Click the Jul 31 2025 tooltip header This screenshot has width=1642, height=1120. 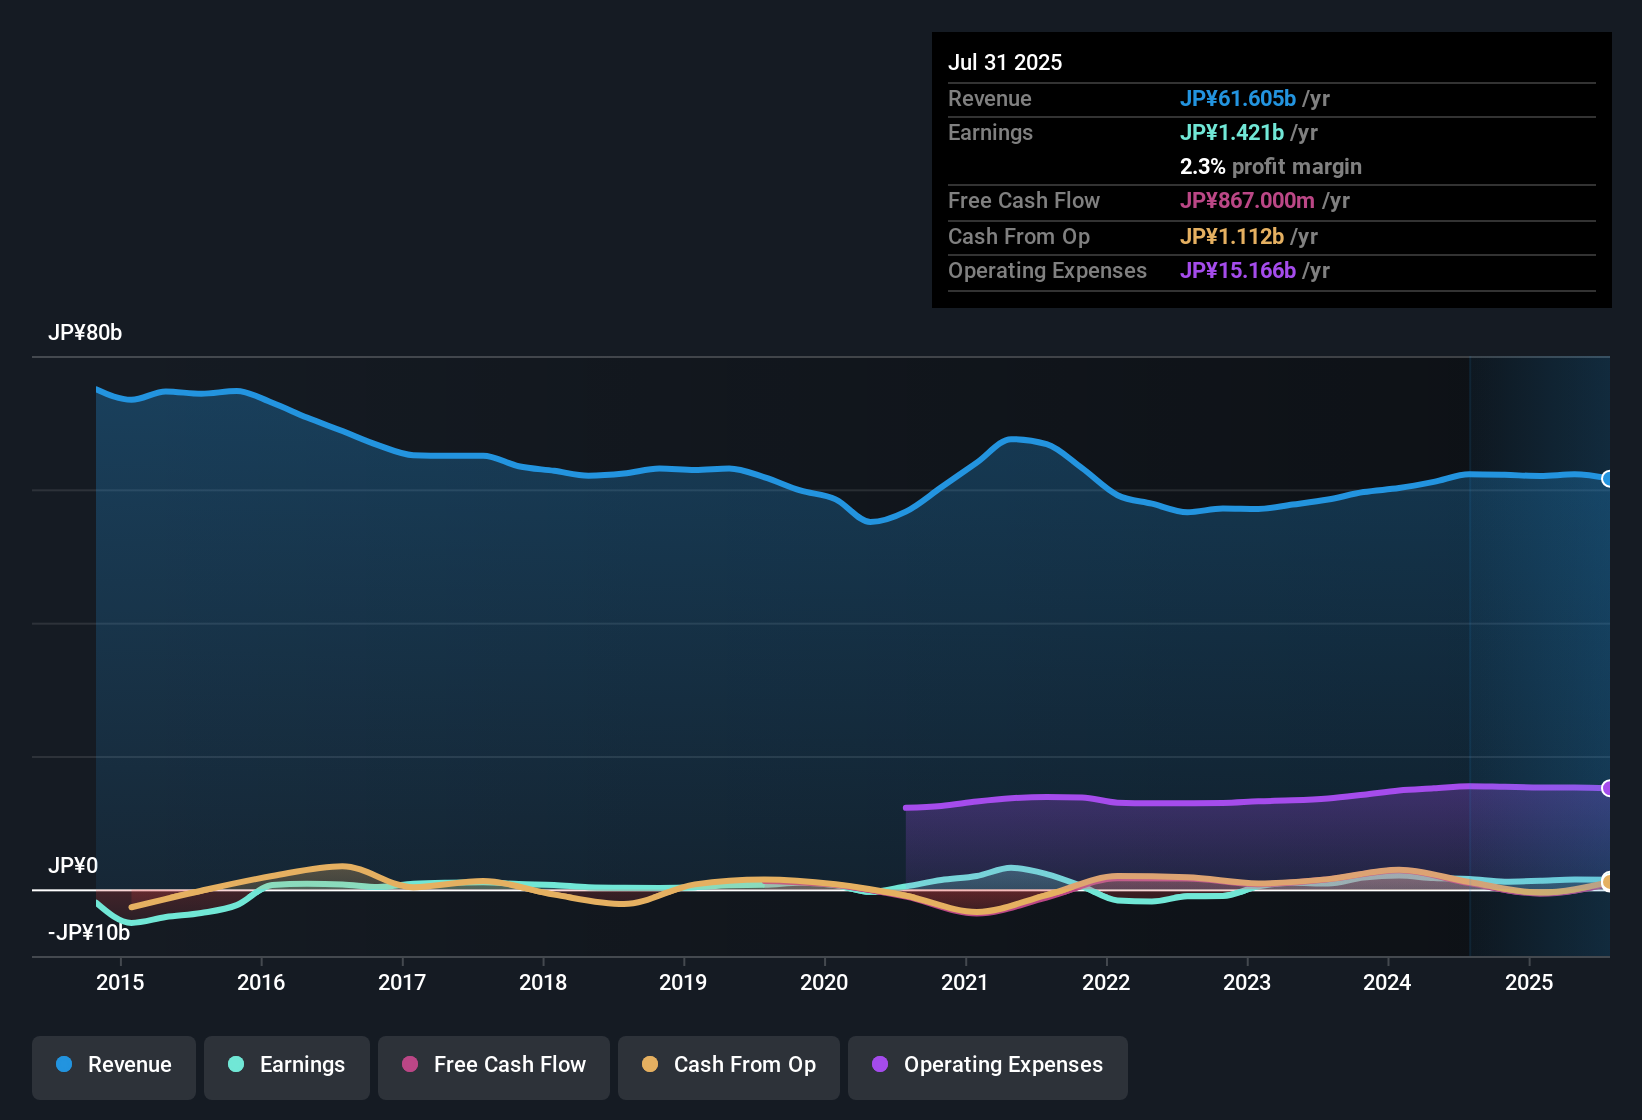tap(1005, 62)
